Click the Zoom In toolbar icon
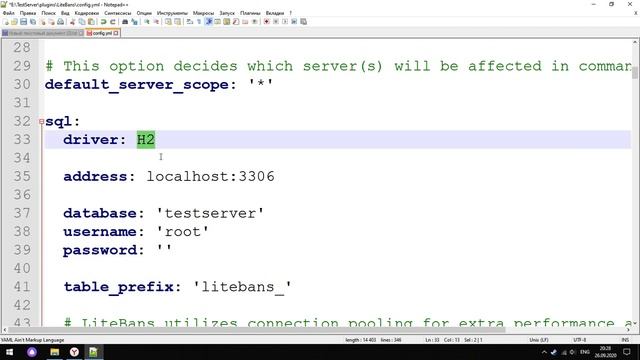Image resolution: width=640 pixels, height=360 pixels. click(147, 22)
